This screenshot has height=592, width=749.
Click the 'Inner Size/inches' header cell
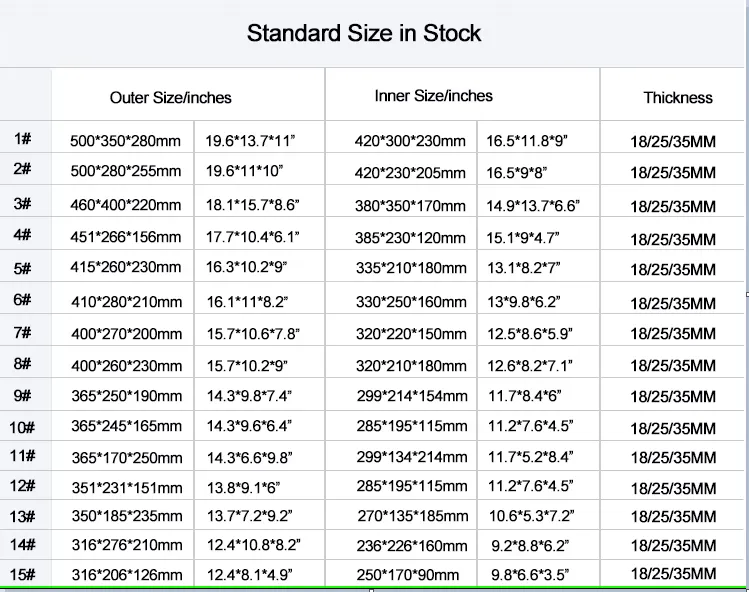pyautogui.click(x=462, y=95)
